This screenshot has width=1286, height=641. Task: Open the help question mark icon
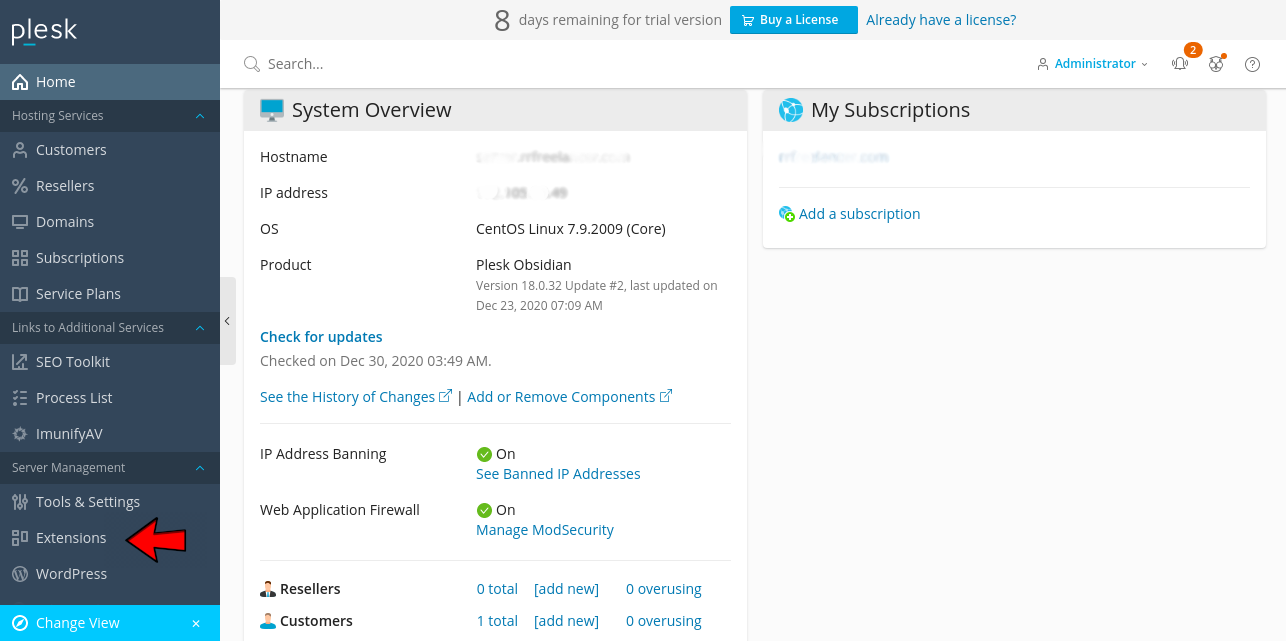(x=1252, y=64)
